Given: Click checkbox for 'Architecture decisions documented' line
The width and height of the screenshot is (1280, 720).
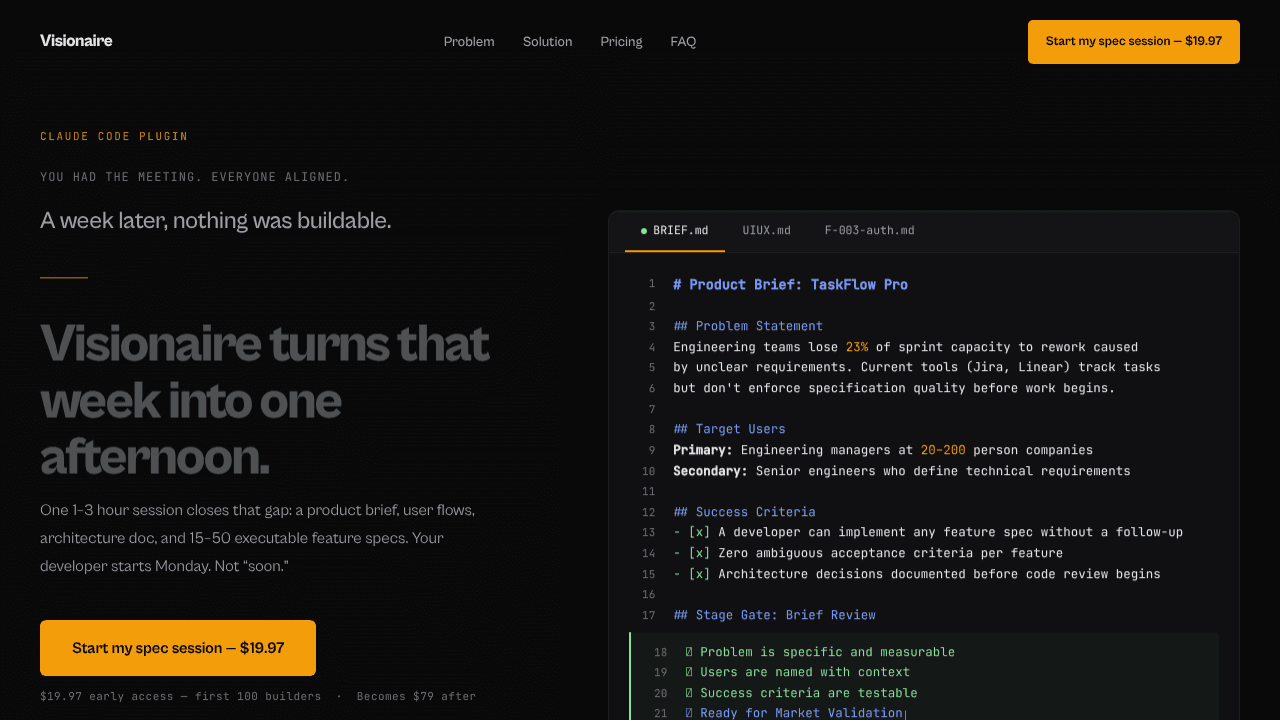Looking at the screenshot, I should click(700, 574).
